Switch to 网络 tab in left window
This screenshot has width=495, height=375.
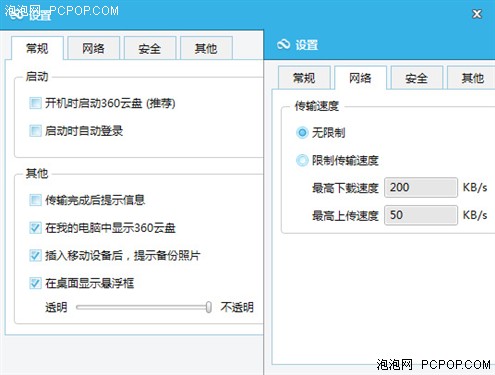(93, 49)
